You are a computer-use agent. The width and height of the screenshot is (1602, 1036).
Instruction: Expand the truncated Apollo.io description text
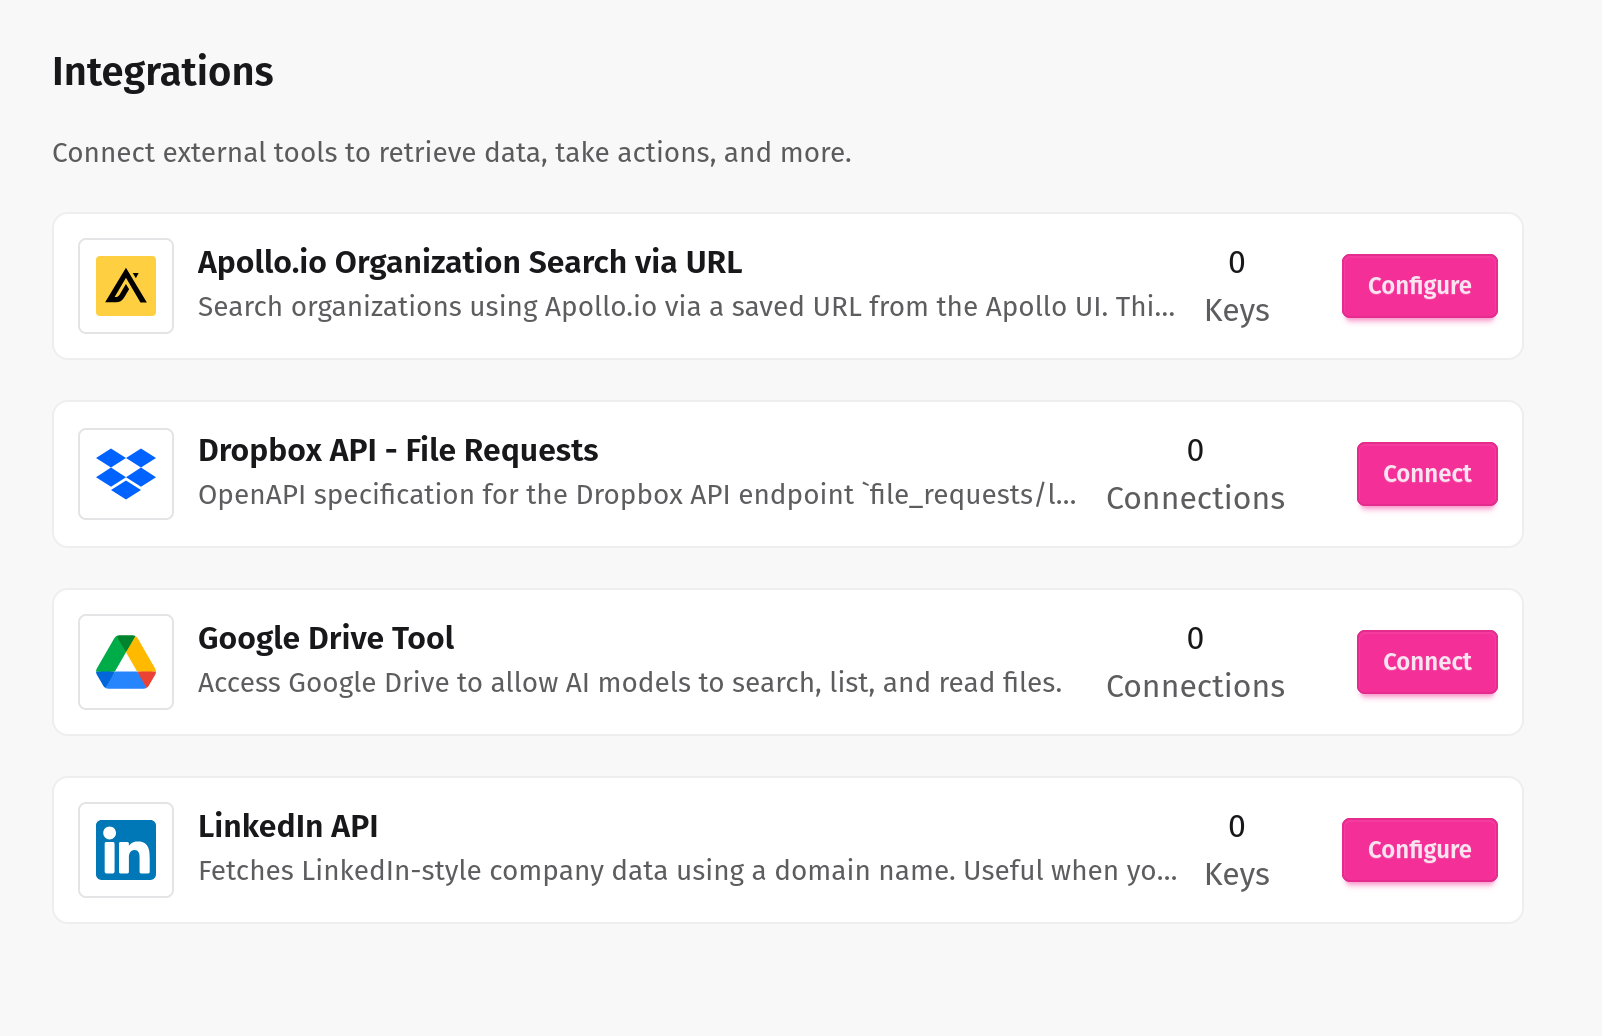[x=686, y=306]
